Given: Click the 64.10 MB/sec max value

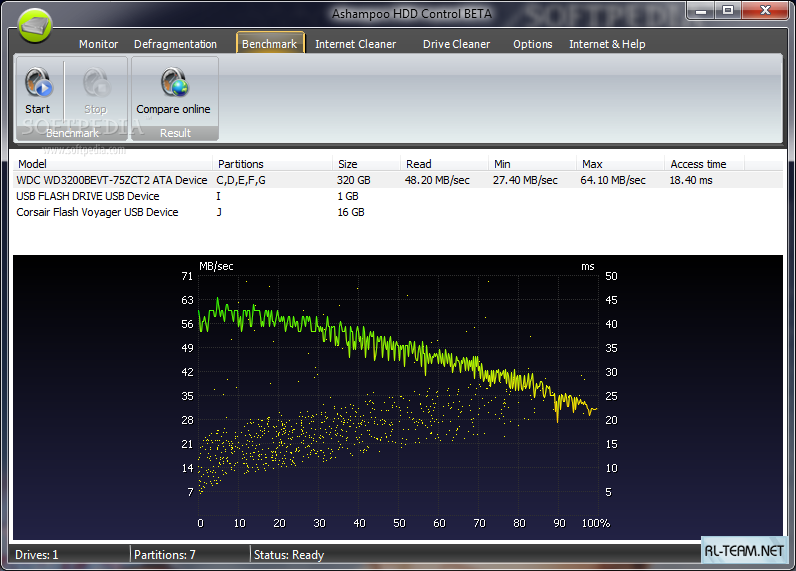Looking at the screenshot, I should 613,180.
